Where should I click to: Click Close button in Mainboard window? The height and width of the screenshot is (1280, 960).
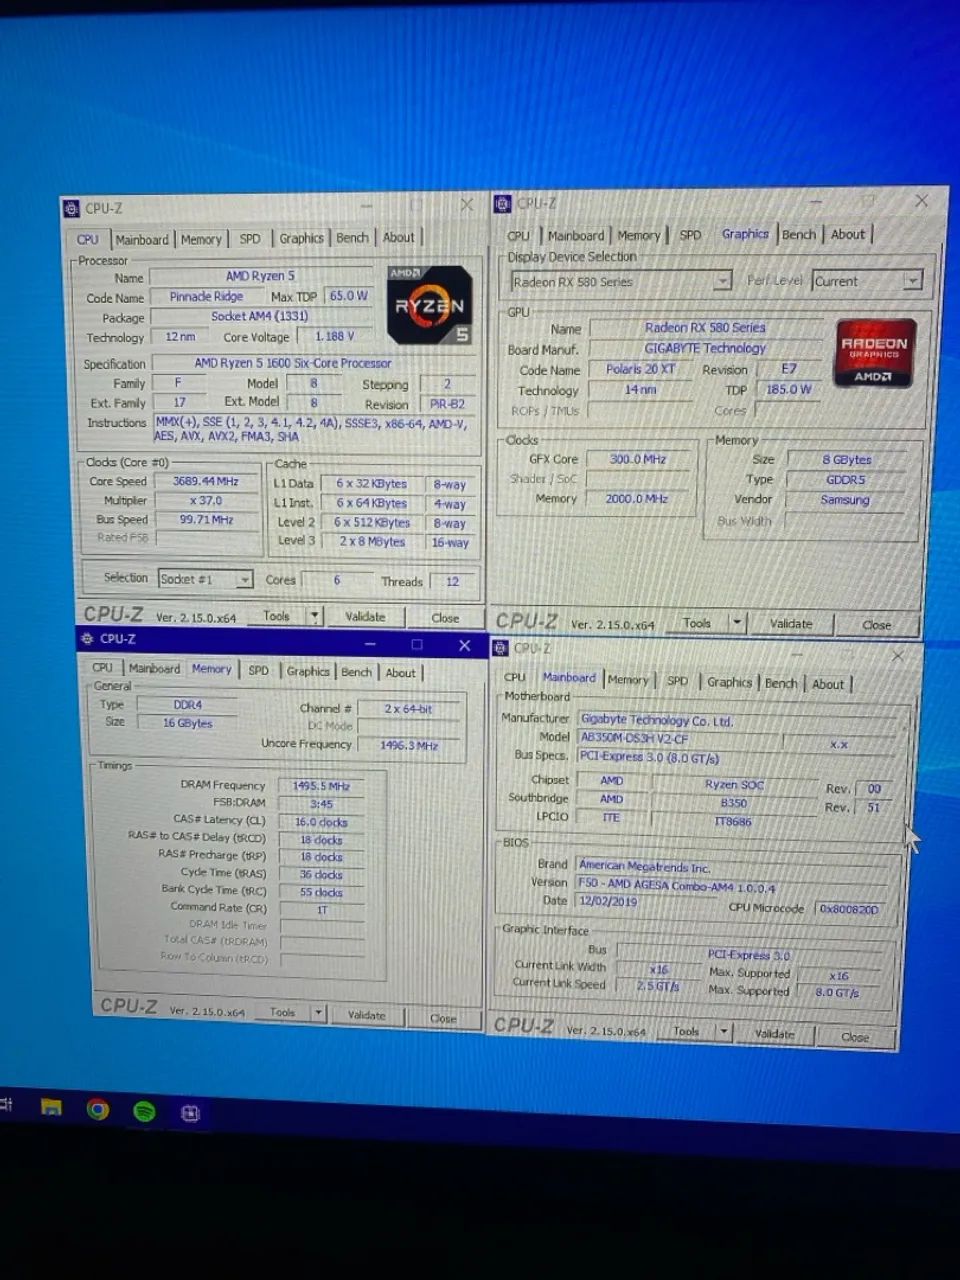[x=855, y=1037]
